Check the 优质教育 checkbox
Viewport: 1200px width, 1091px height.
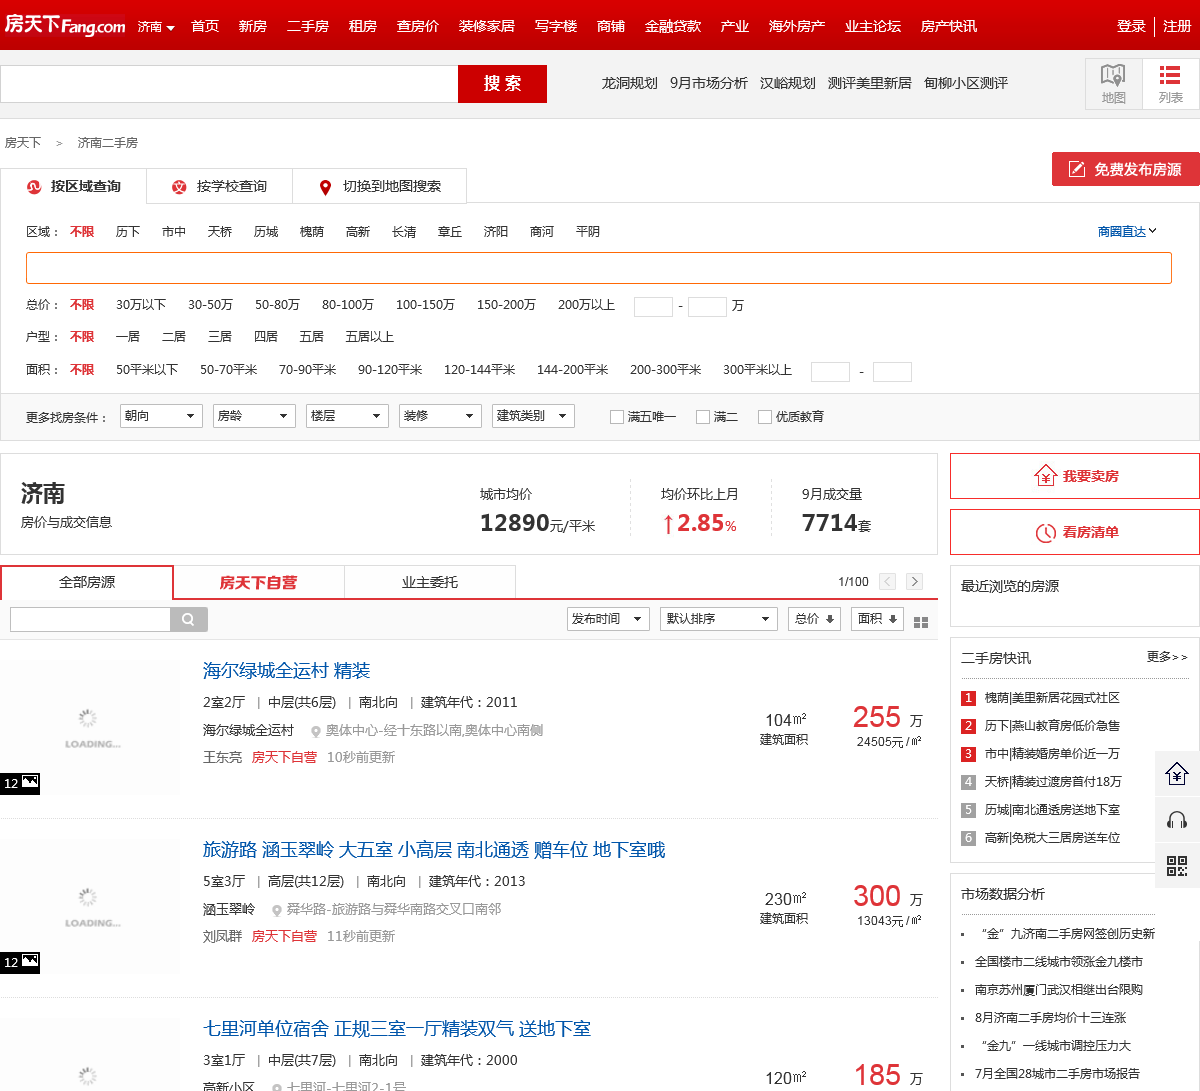point(765,417)
